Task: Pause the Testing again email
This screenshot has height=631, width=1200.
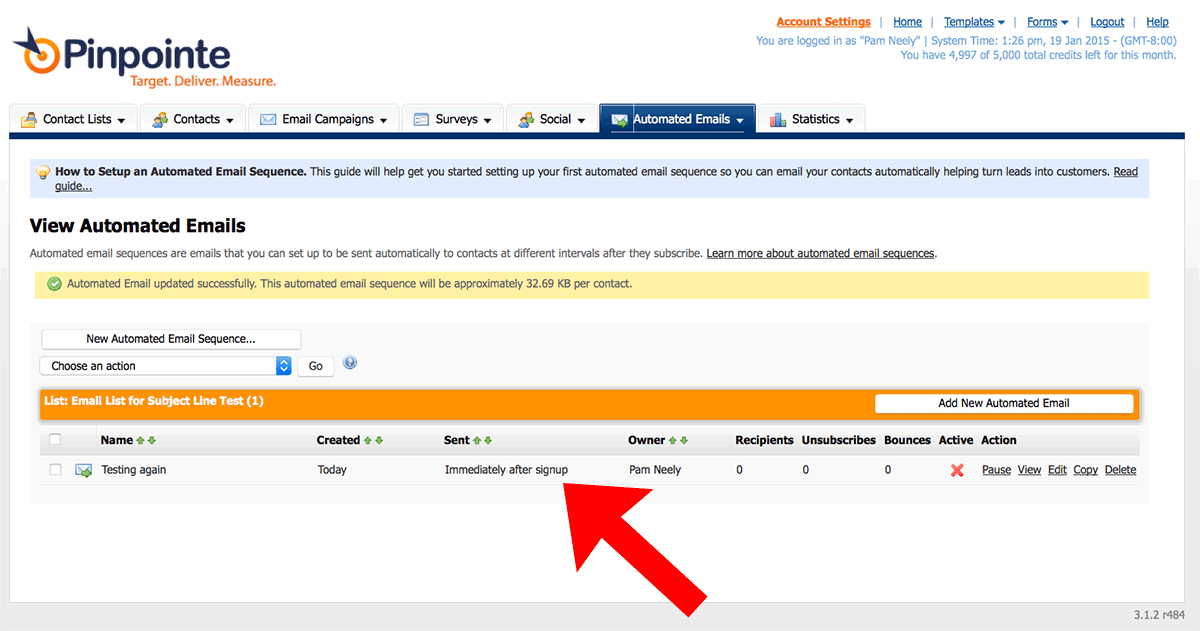Action: coord(996,470)
